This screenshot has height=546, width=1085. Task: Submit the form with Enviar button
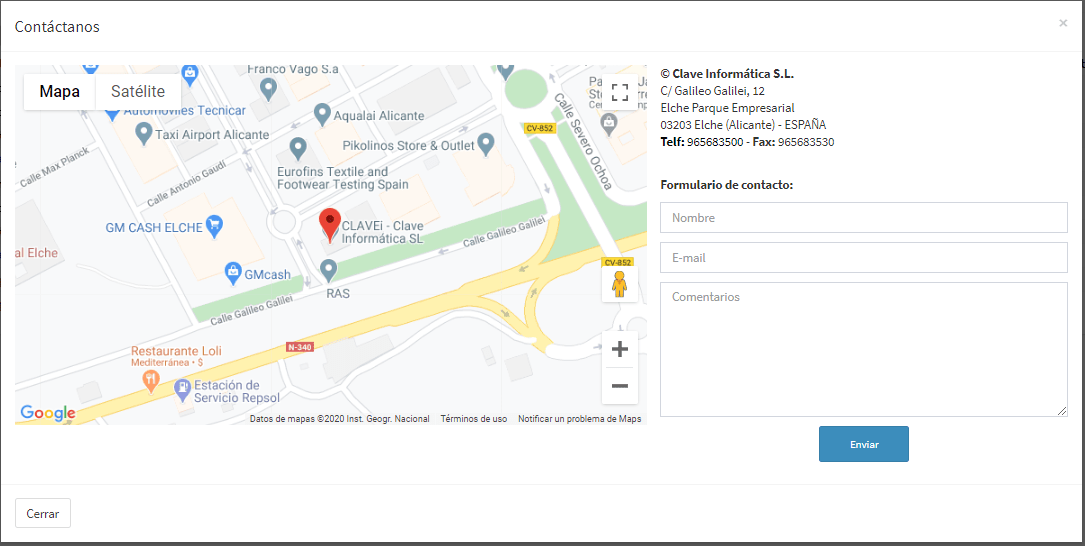(x=864, y=444)
